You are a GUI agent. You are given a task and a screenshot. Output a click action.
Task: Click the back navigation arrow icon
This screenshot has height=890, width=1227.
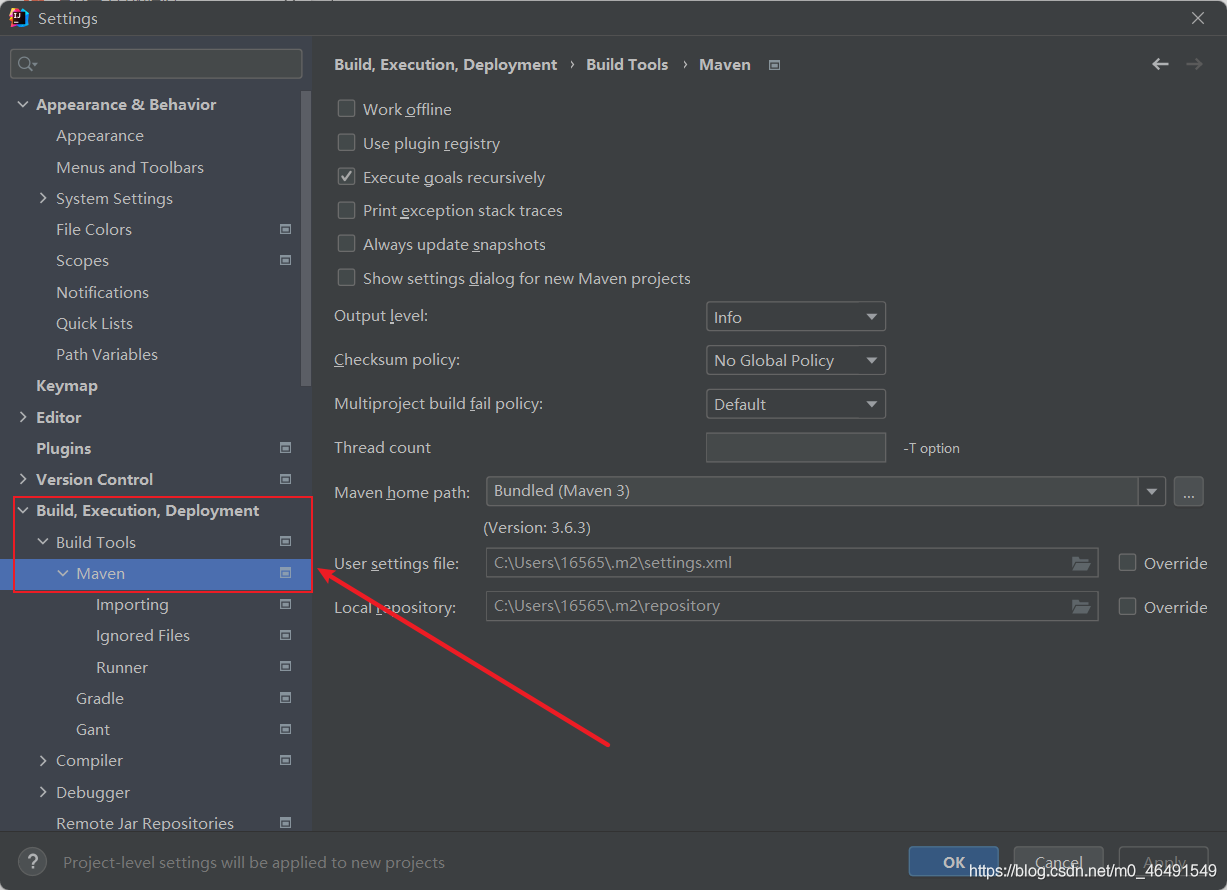tap(1160, 64)
